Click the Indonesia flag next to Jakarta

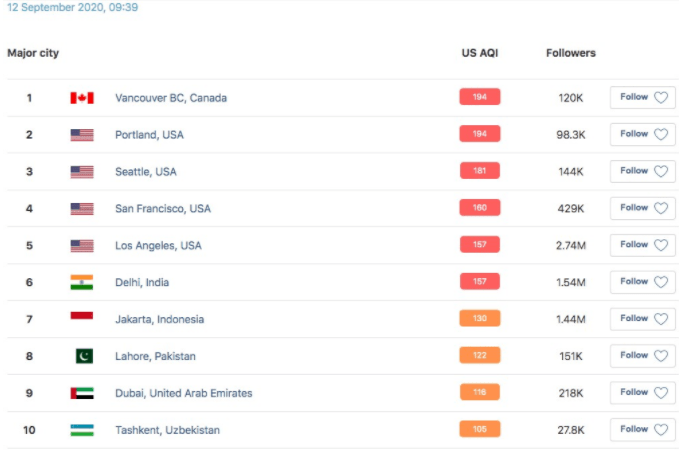click(x=82, y=315)
